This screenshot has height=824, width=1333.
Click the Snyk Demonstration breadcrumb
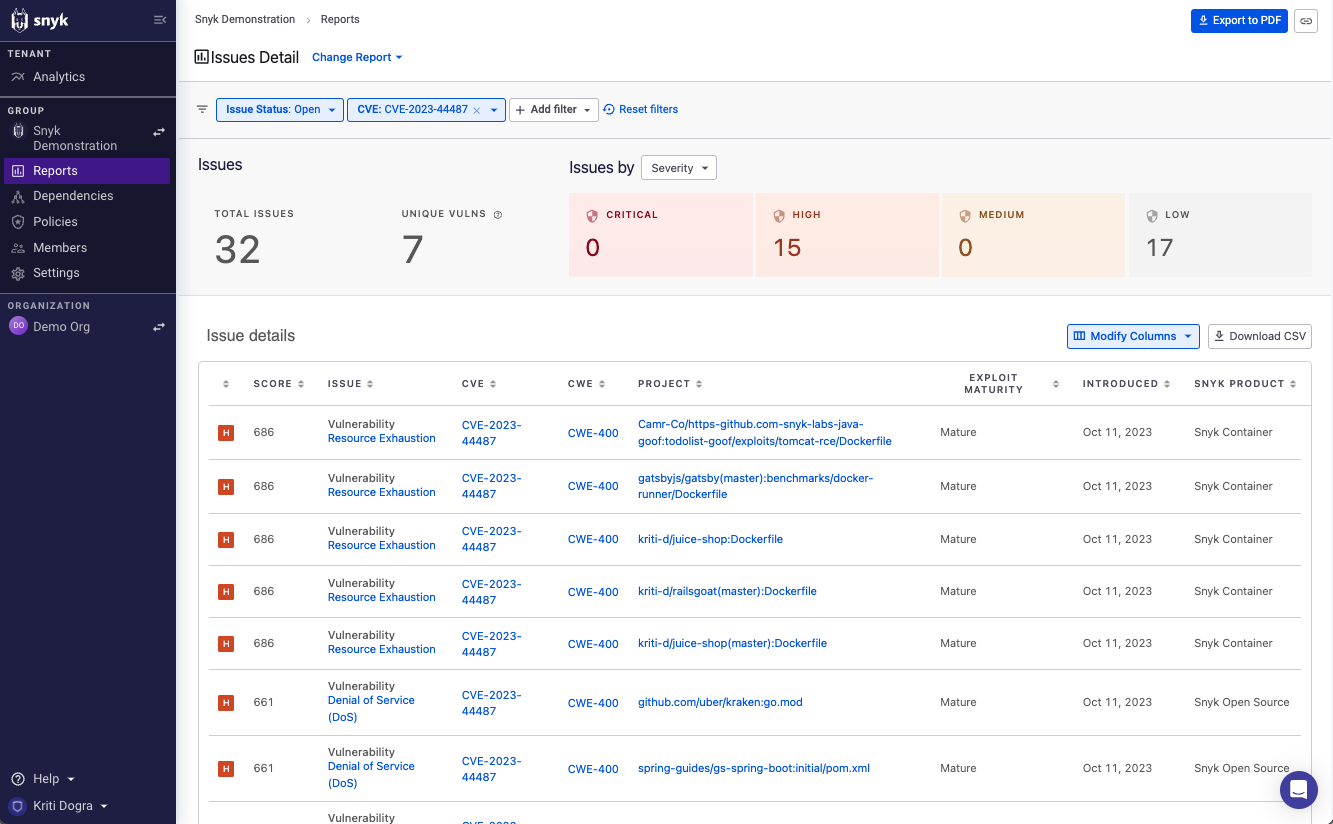click(x=245, y=19)
